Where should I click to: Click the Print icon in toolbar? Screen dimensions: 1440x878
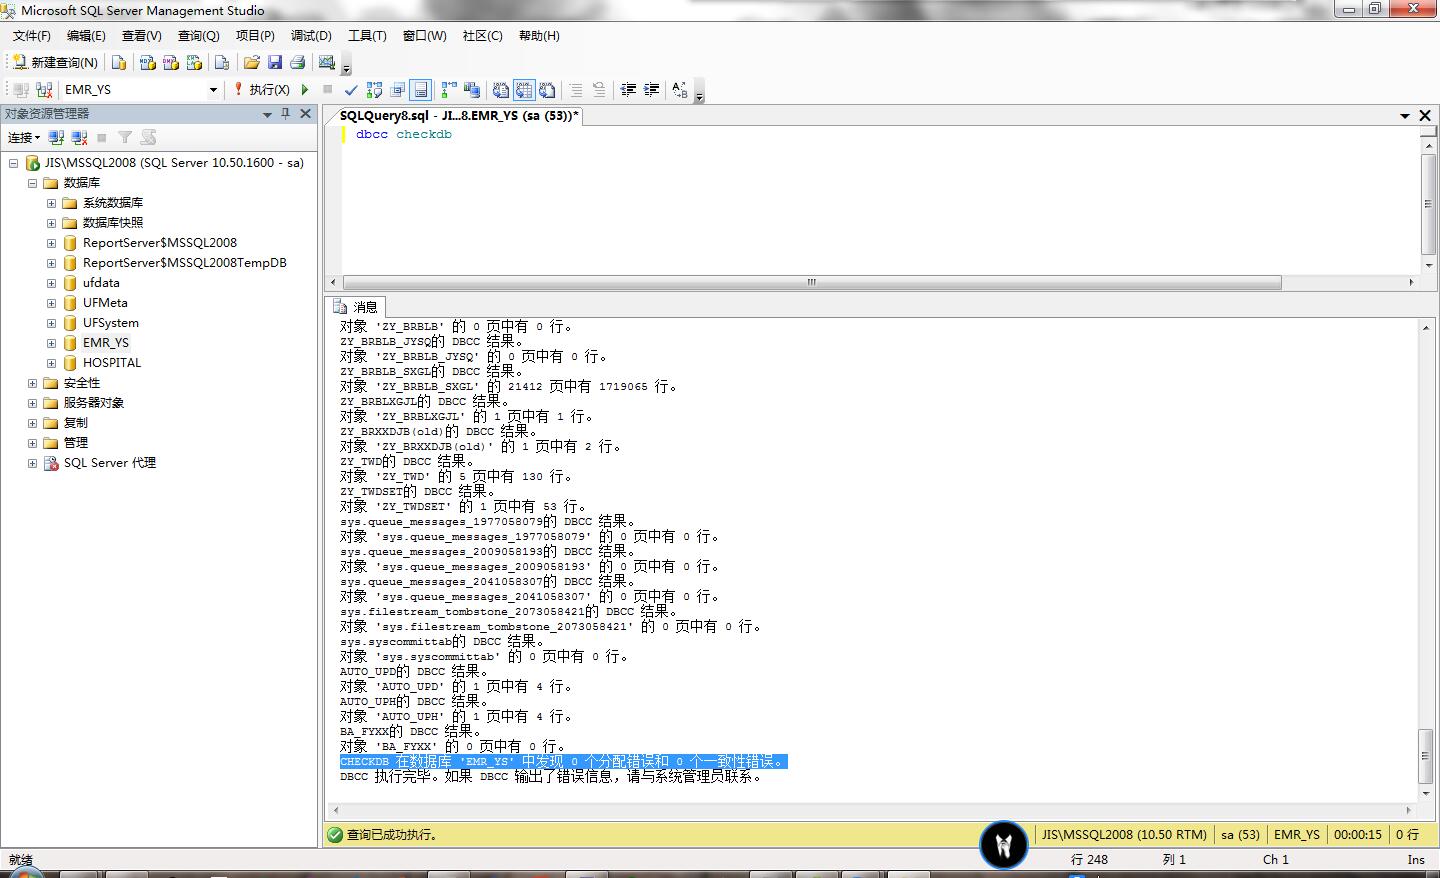[x=298, y=62]
